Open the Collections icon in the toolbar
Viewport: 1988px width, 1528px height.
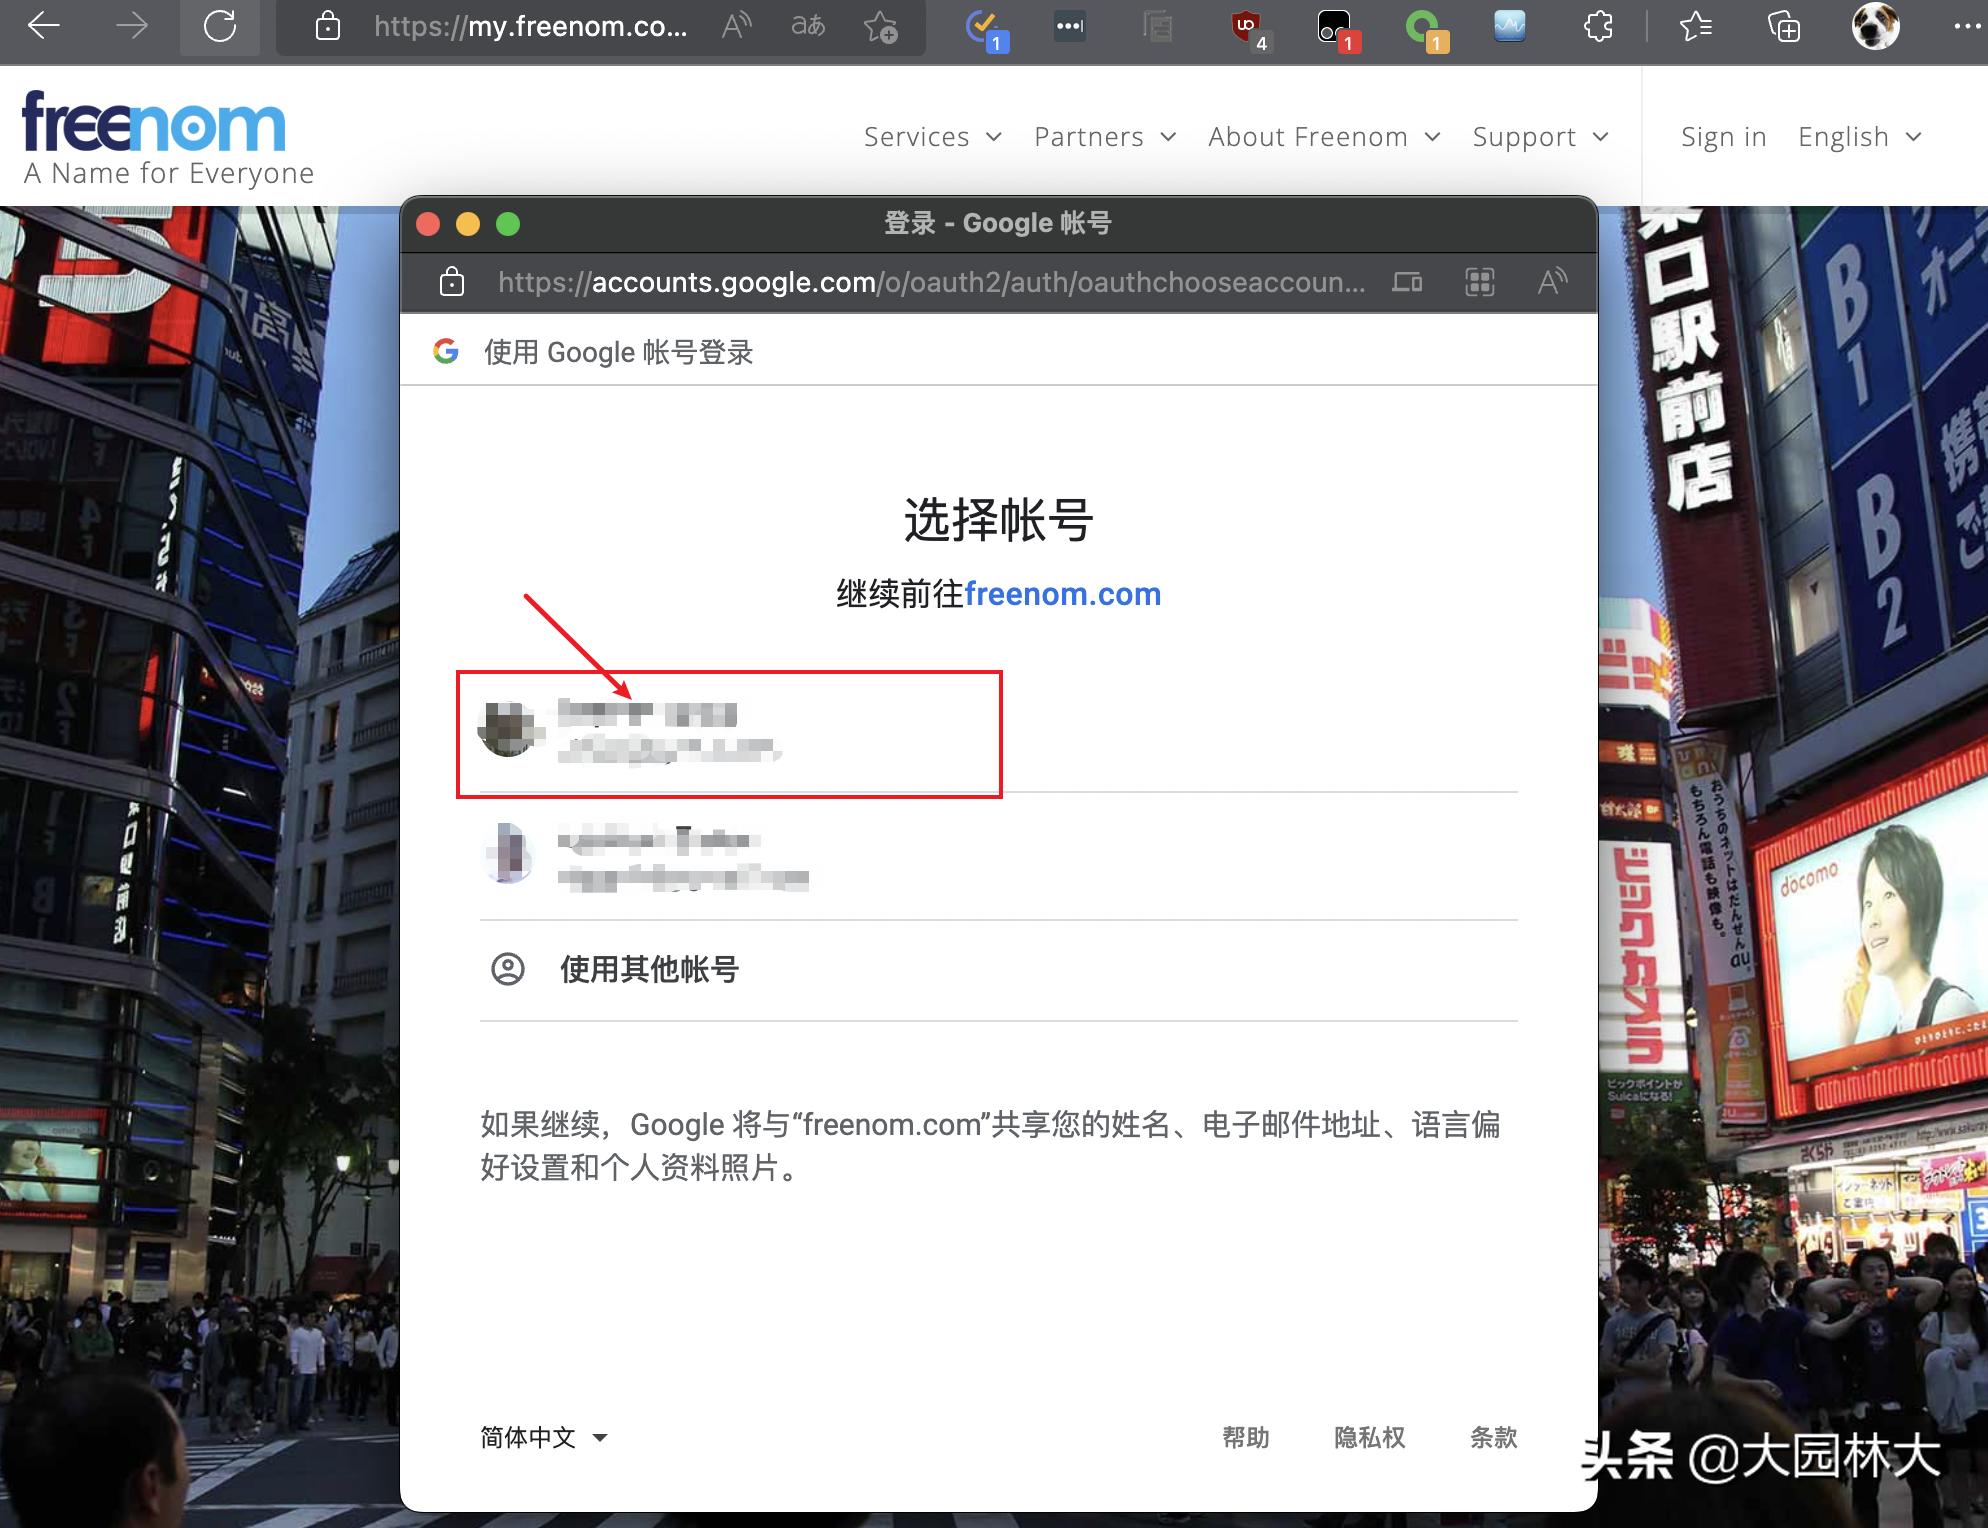click(x=1785, y=27)
